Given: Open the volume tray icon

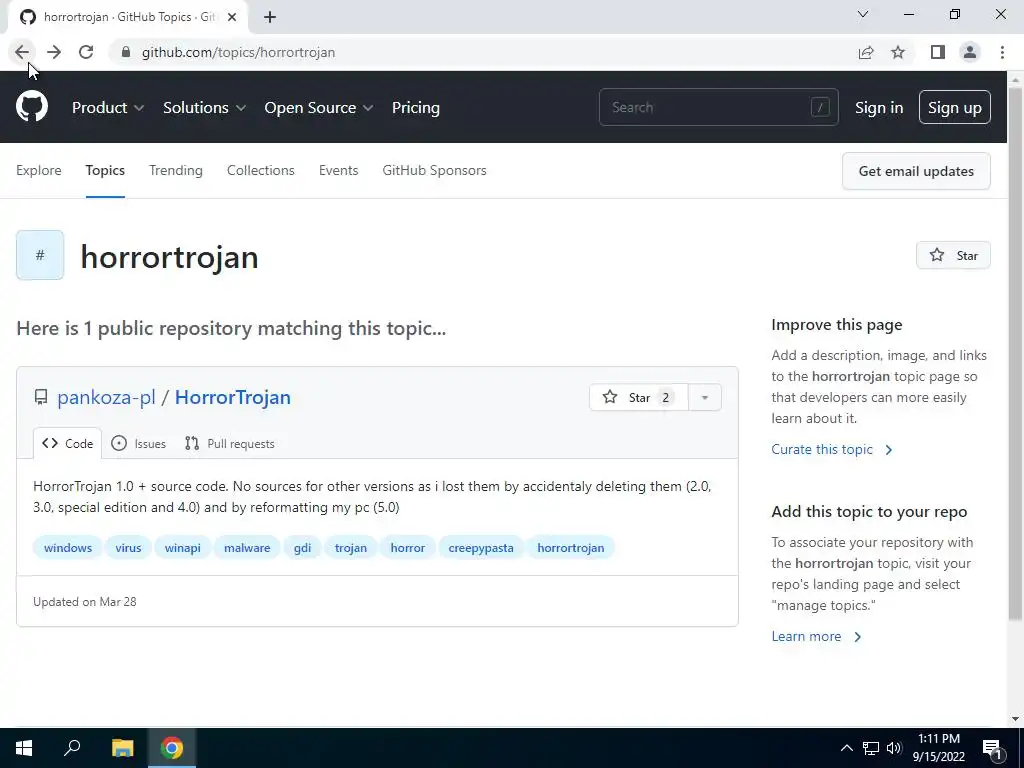Looking at the screenshot, I should tap(894, 748).
